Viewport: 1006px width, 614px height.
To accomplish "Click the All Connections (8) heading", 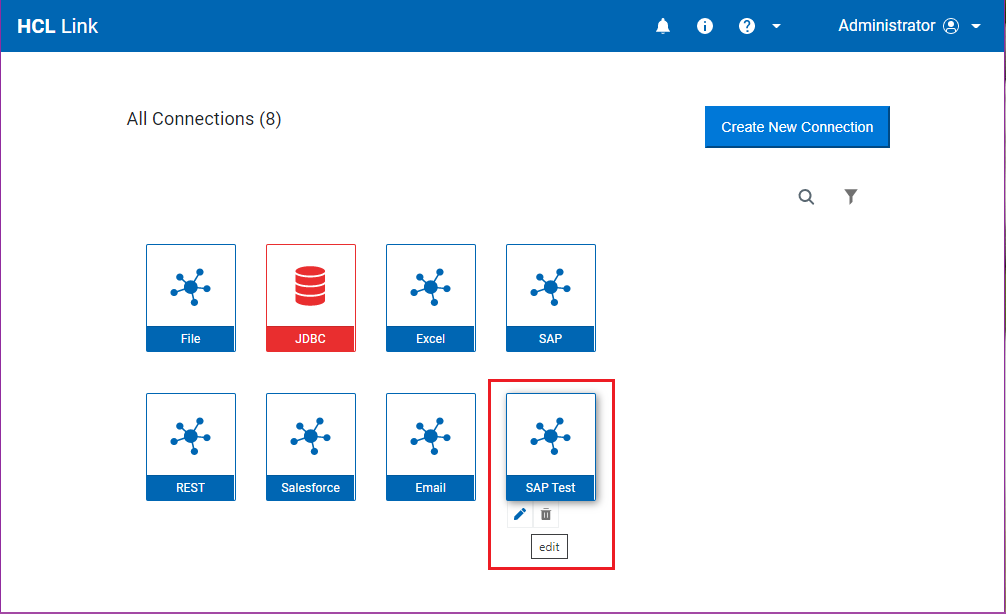I will [204, 119].
